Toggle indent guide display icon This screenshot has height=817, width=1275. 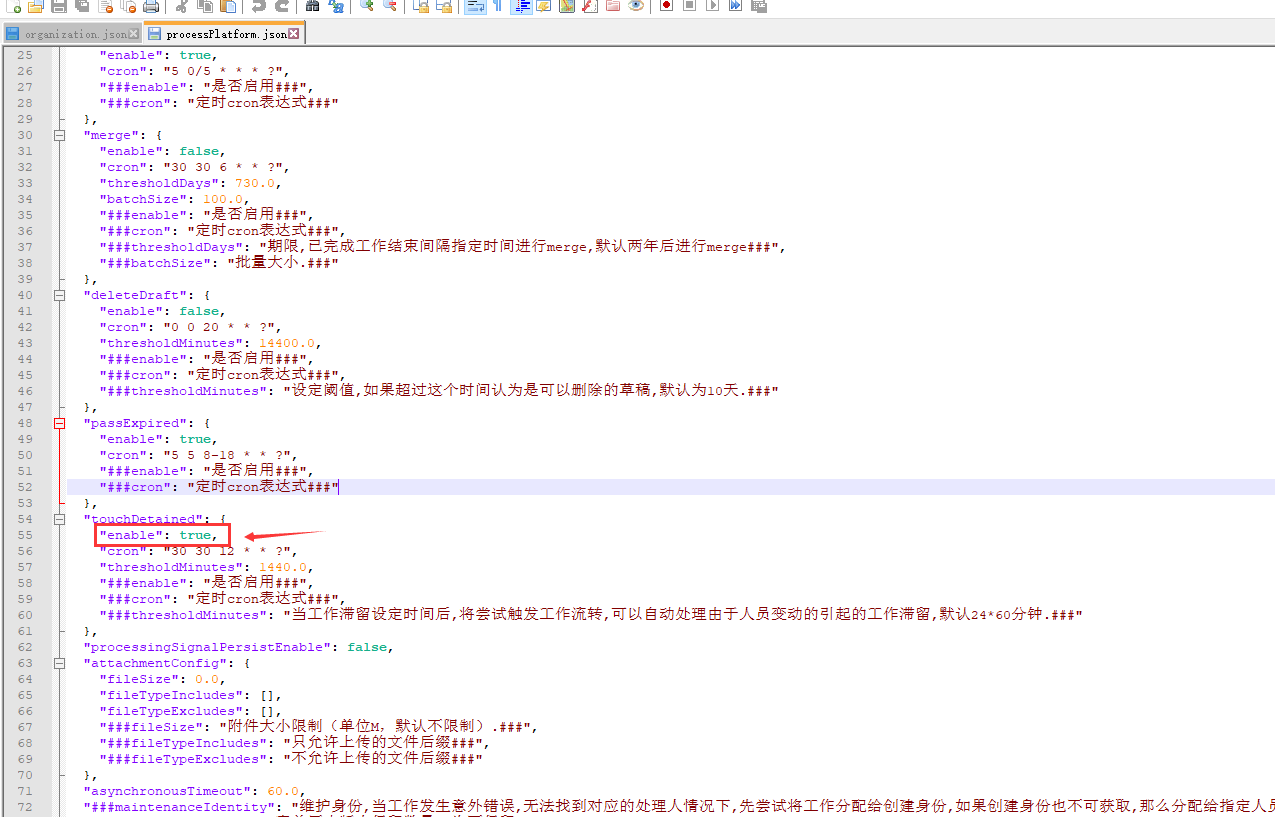(521, 6)
